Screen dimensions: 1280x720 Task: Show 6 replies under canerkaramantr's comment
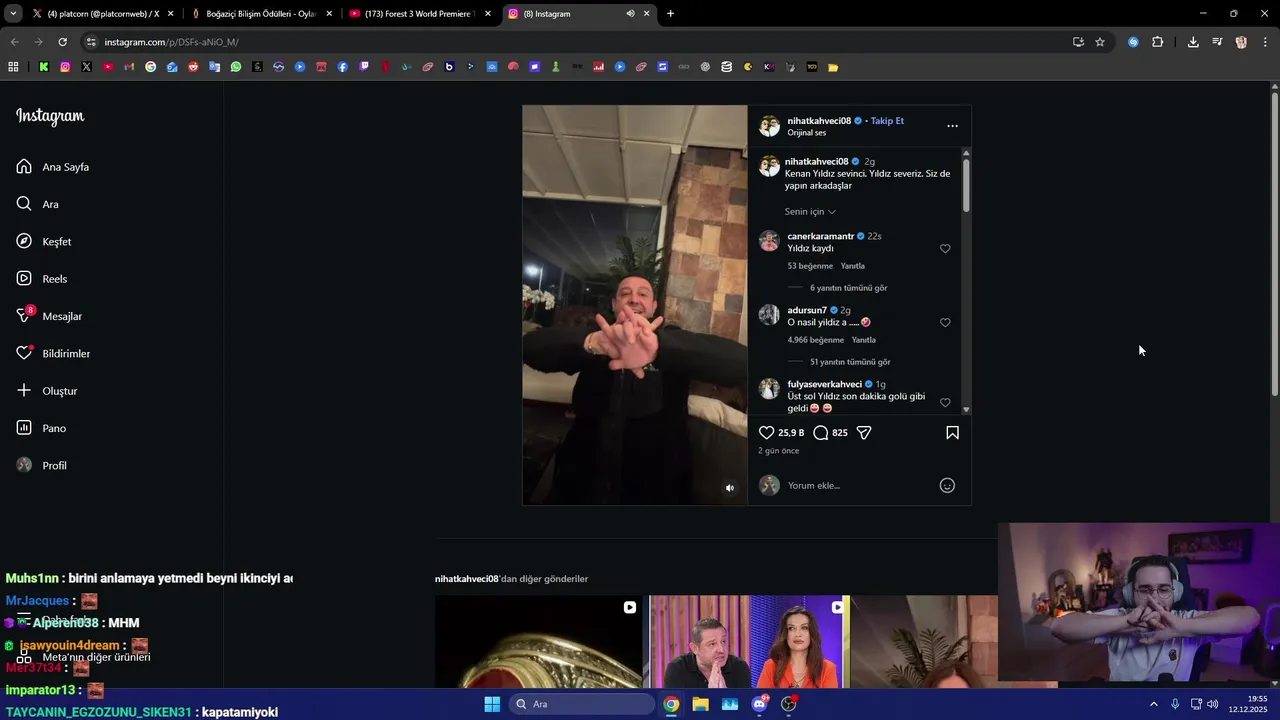pyautogui.click(x=848, y=288)
